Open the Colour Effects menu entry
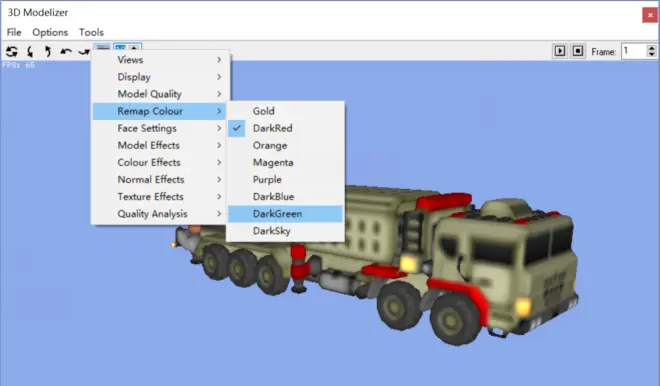The image size is (660, 386). point(160,162)
